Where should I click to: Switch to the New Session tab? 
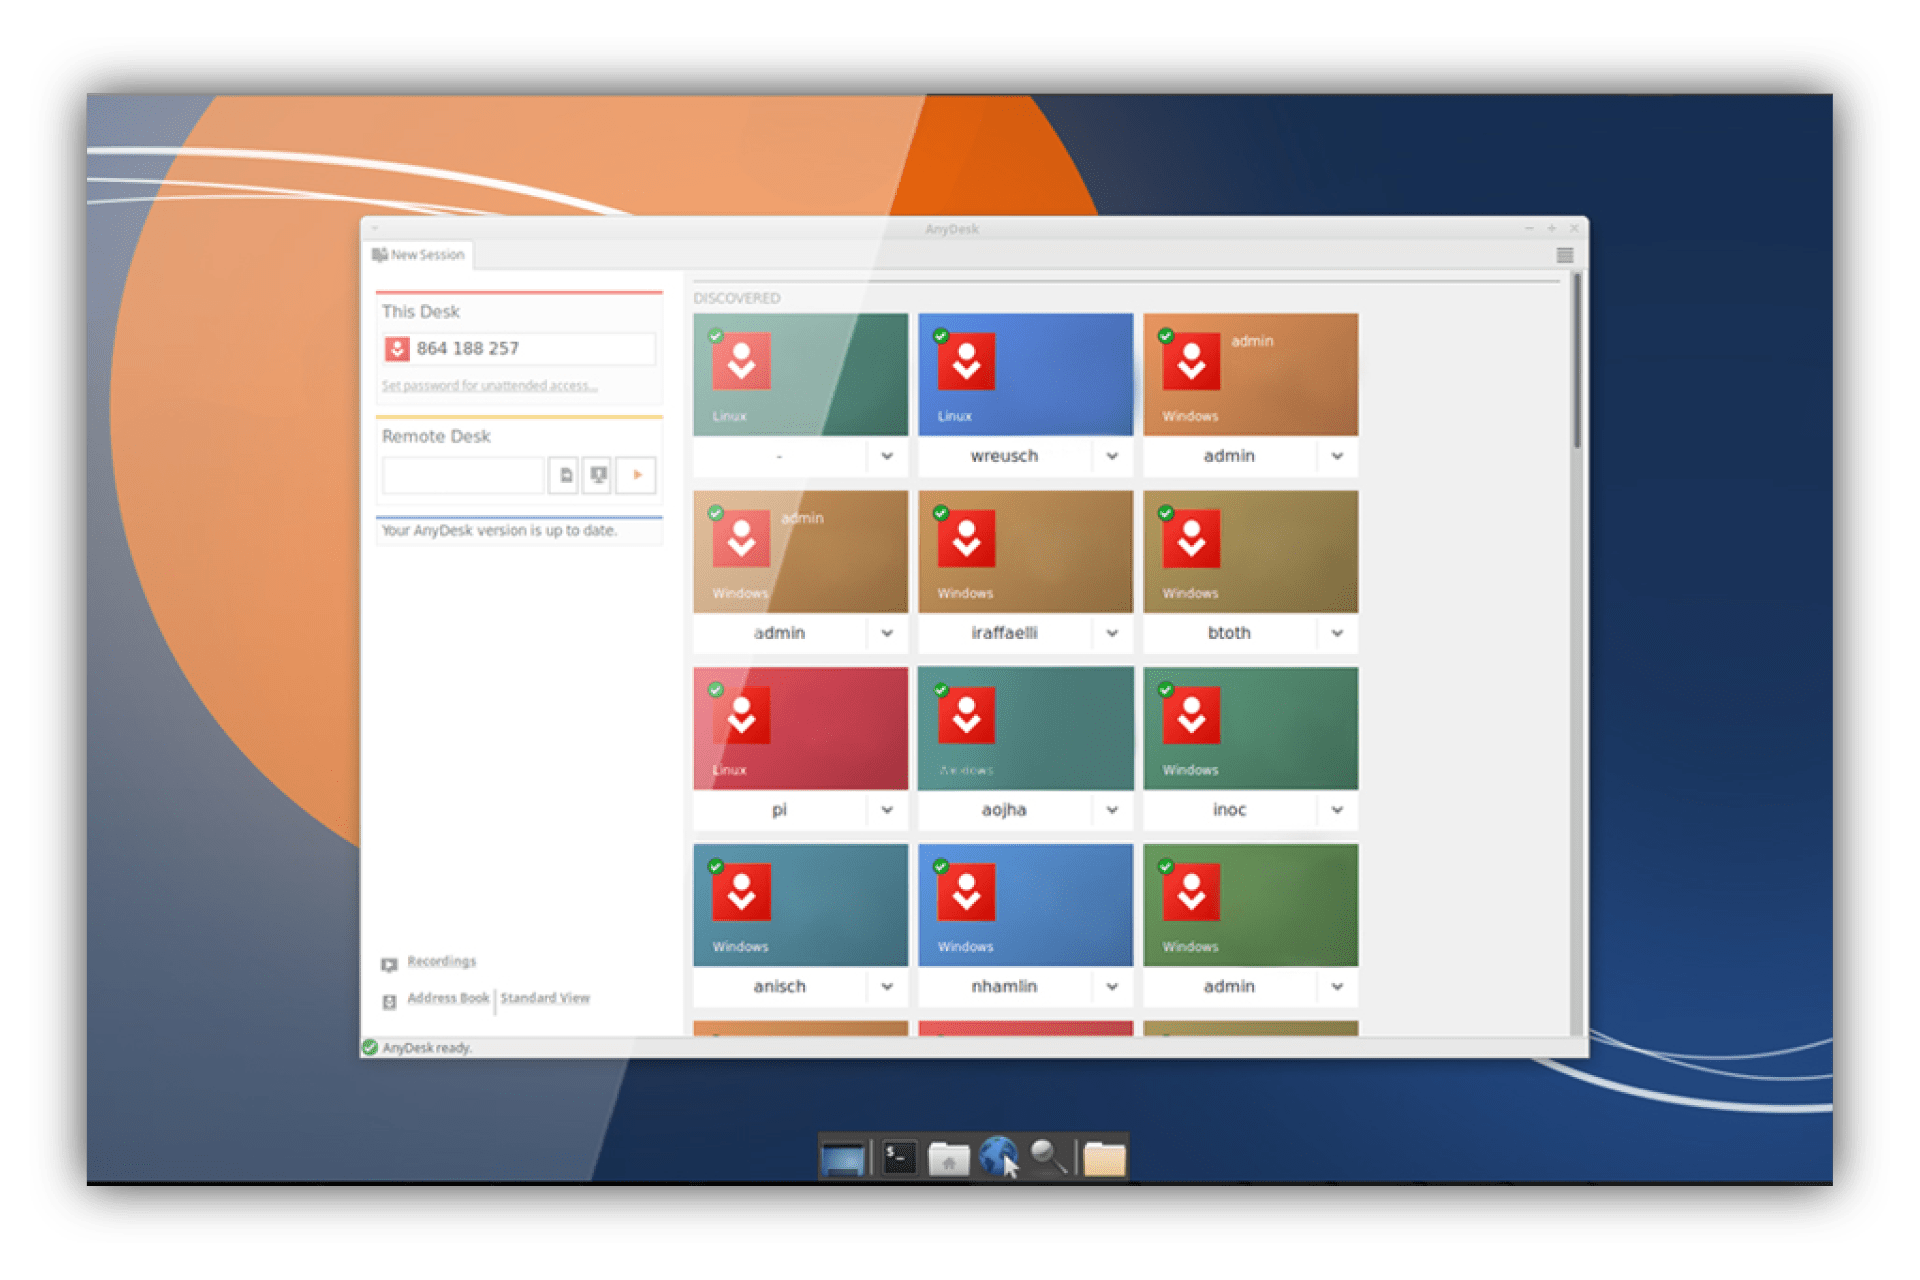[420, 255]
